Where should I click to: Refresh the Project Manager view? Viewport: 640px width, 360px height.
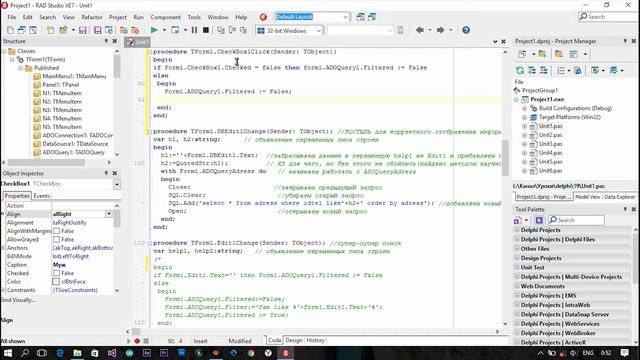tap(520, 71)
